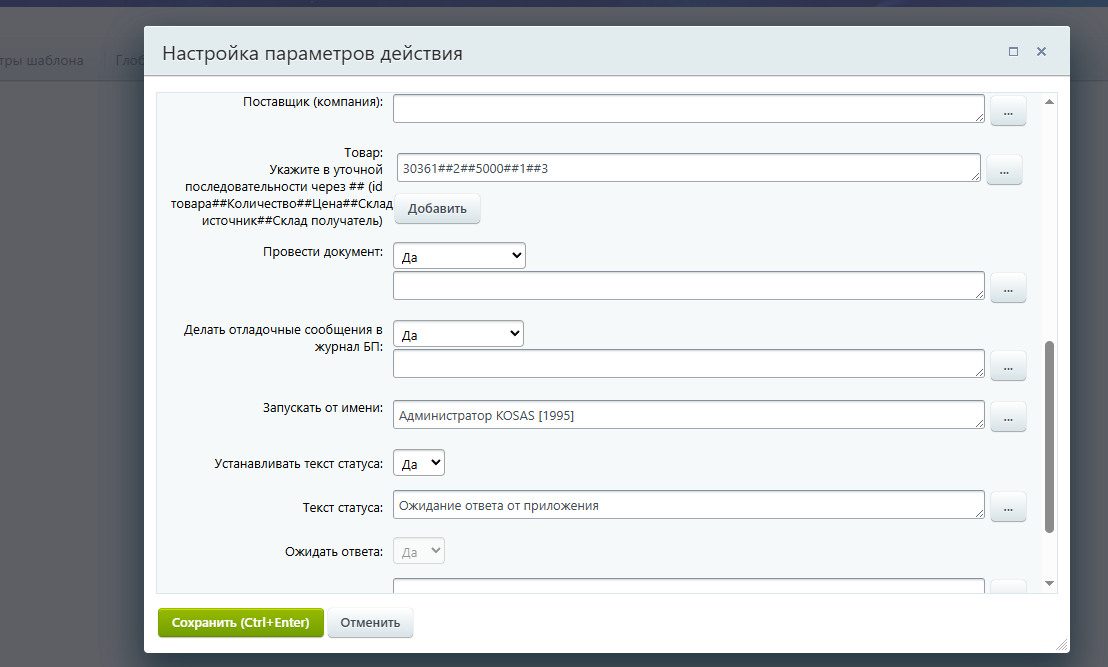Close the Настройка параметров действия dialog
This screenshot has height=667, width=1108.
point(1041,52)
